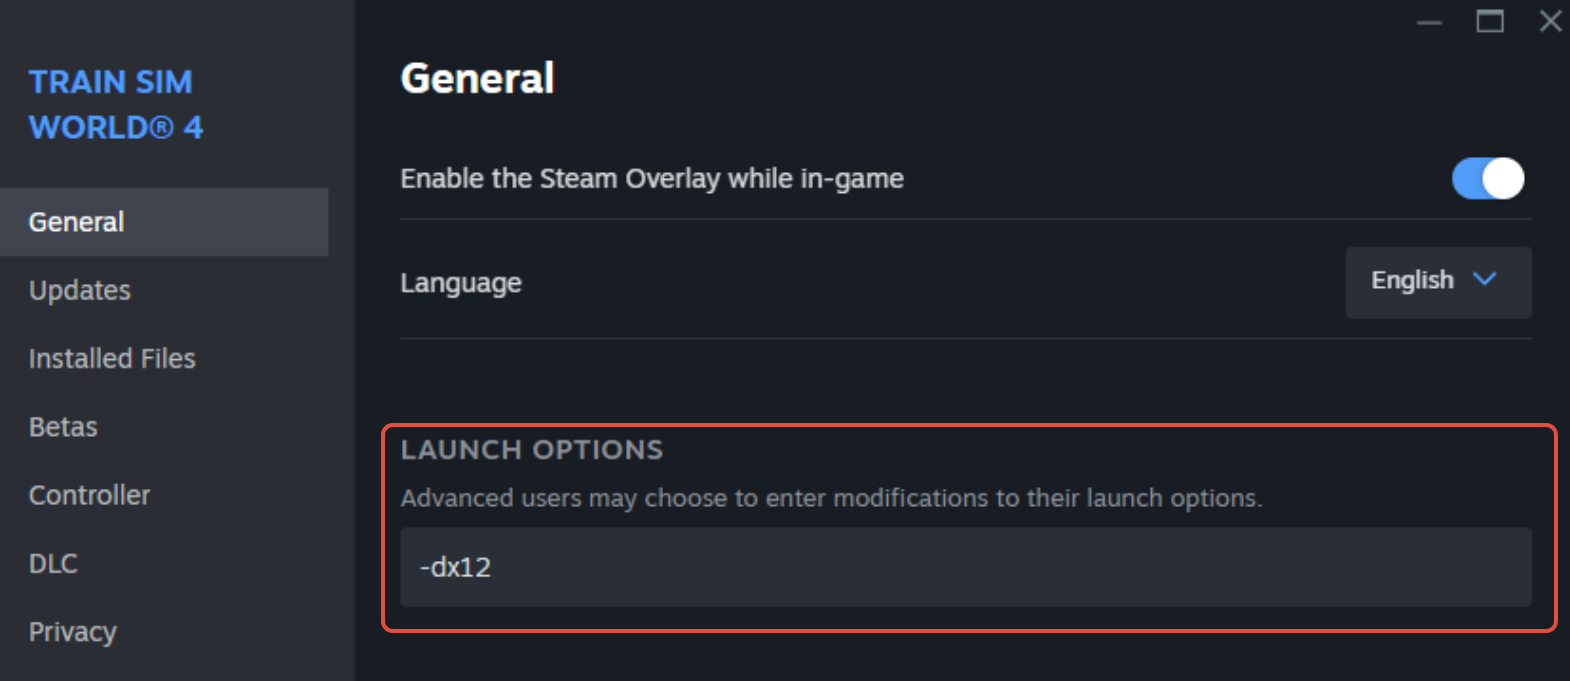This screenshot has height=681, width=1570.
Task: Click the -dx12 launch option text
Action: [456, 568]
